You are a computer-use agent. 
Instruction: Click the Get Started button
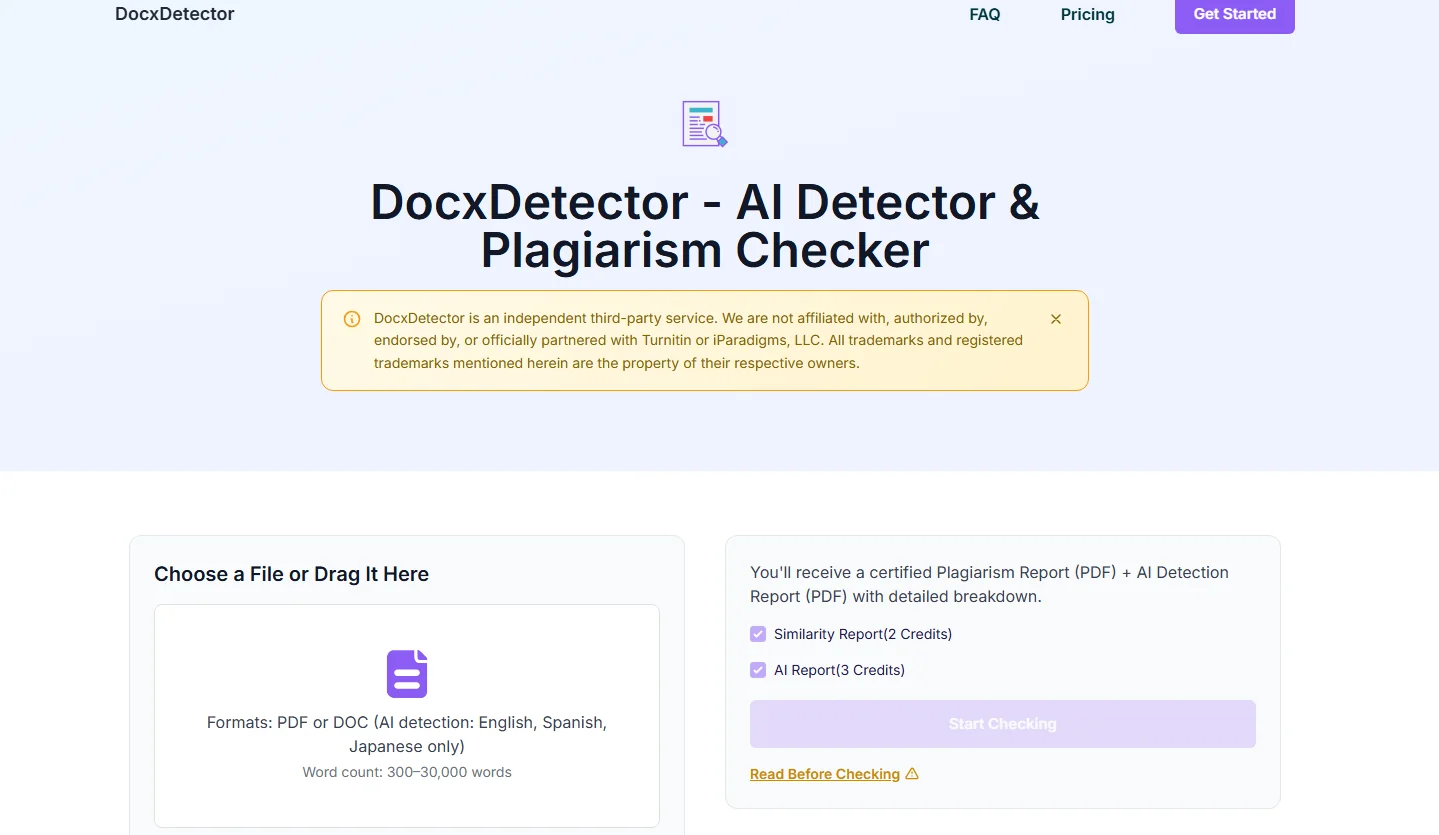coord(1235,15)
